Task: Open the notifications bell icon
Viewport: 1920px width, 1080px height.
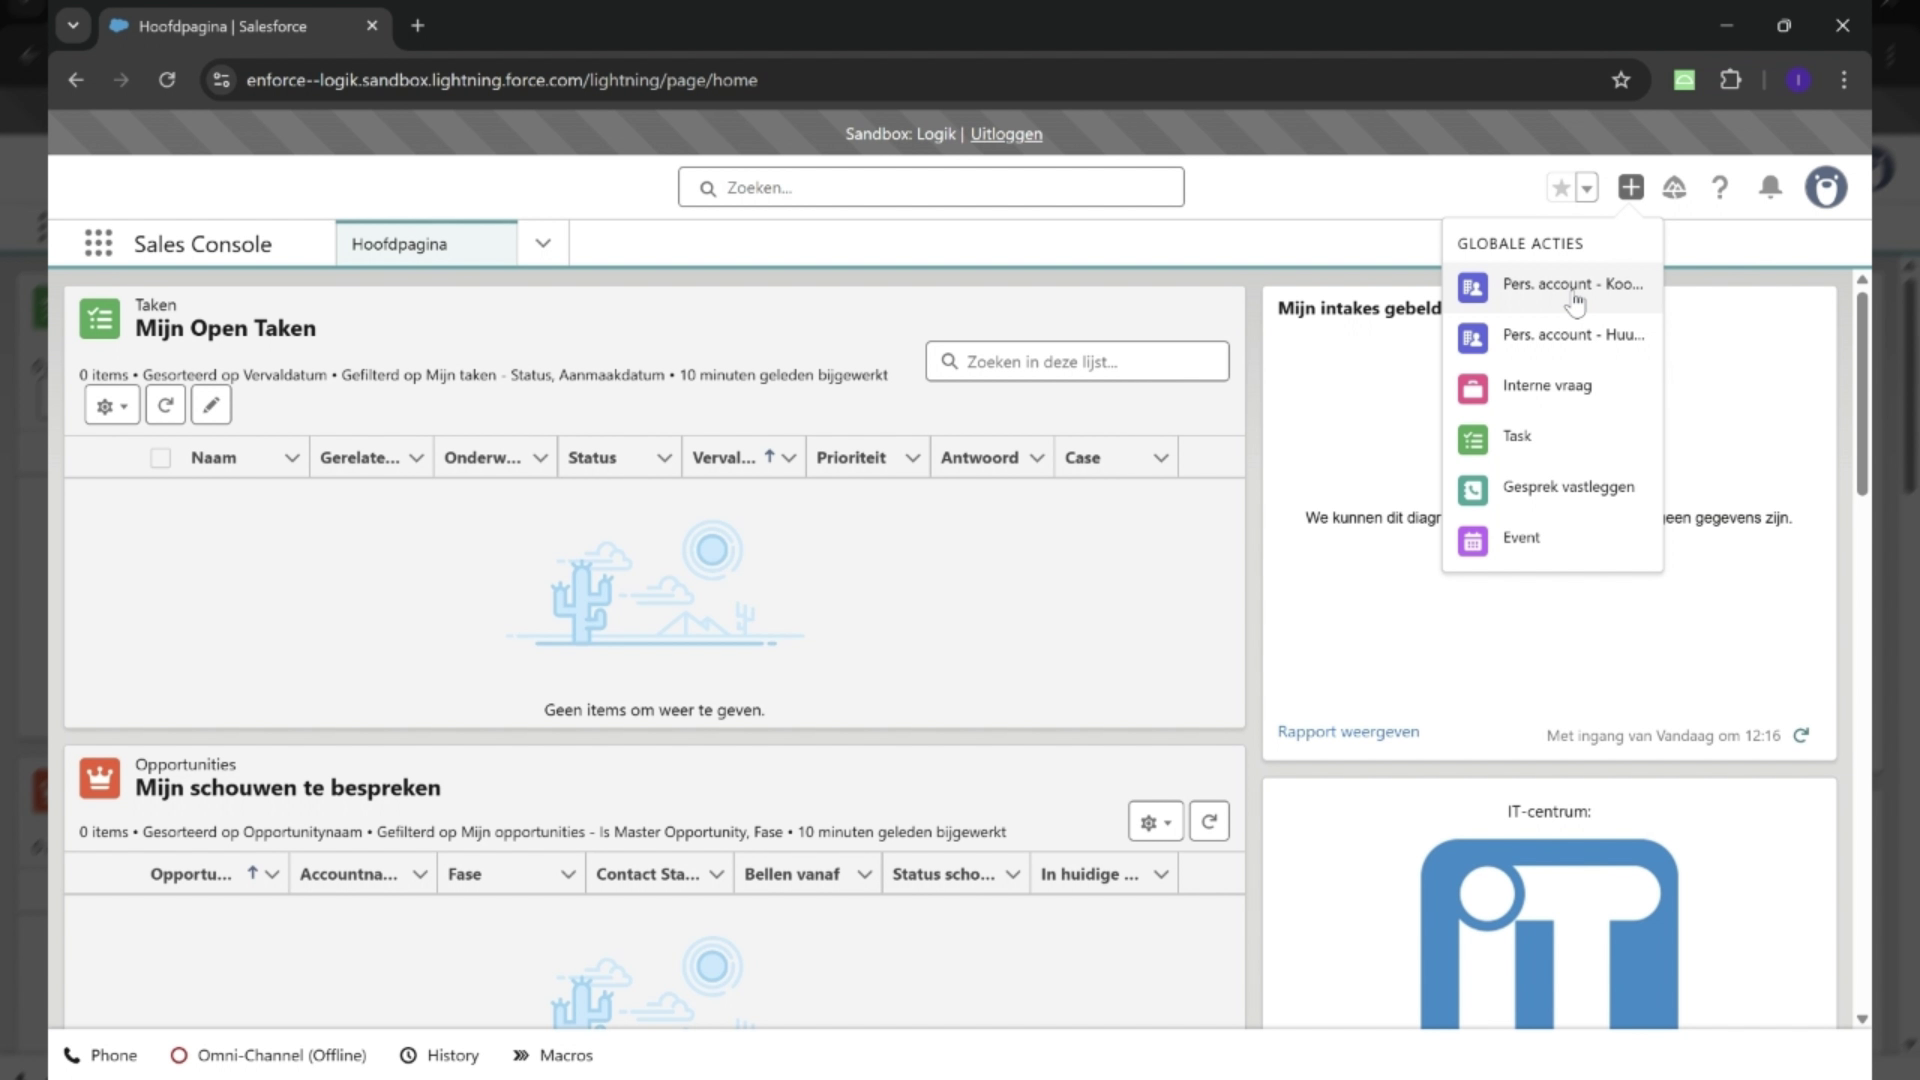Action: (x=1769, y=187)
